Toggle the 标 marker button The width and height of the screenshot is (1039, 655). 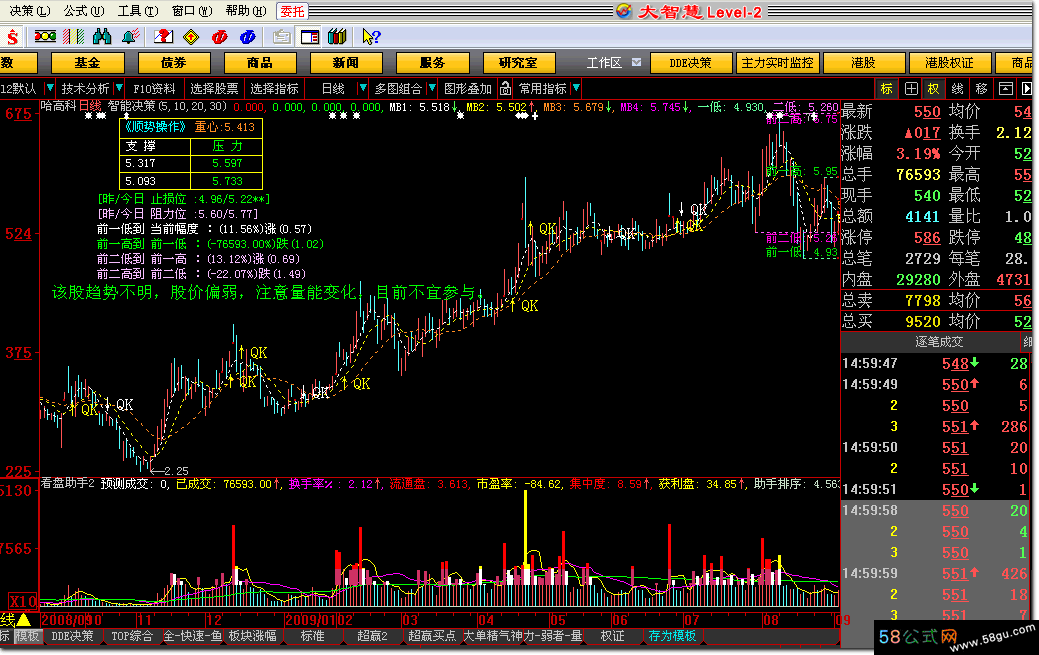pyautogui.click(x=887, y=89)
